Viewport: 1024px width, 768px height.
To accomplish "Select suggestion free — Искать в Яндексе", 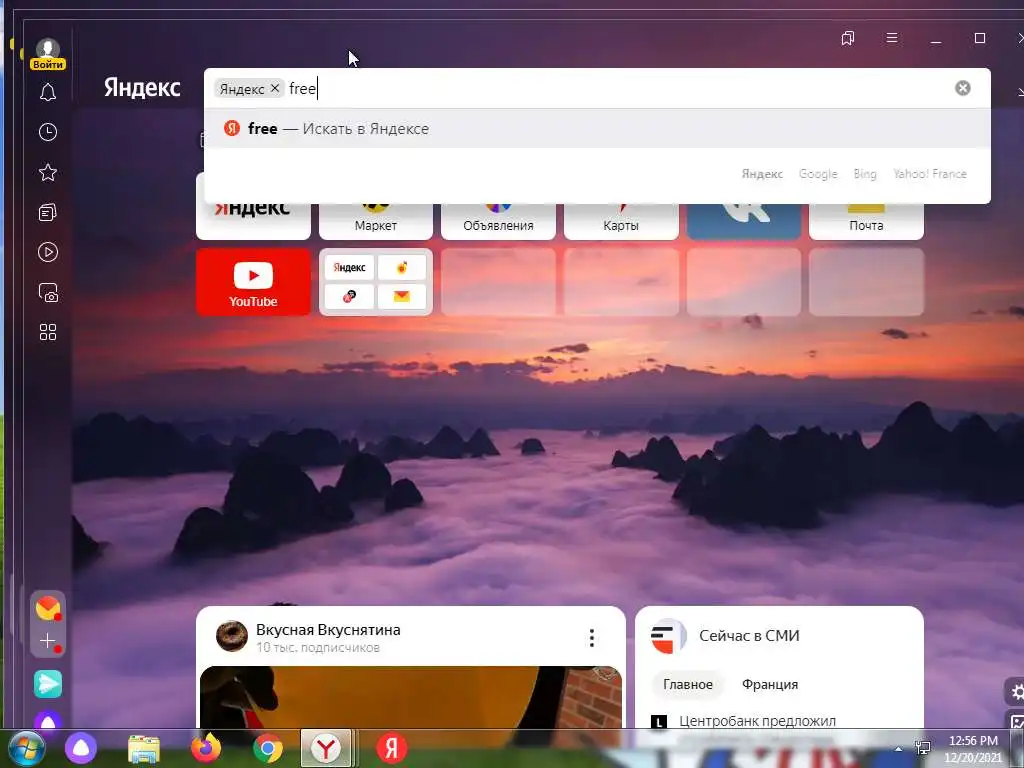I will pos(597,129).
